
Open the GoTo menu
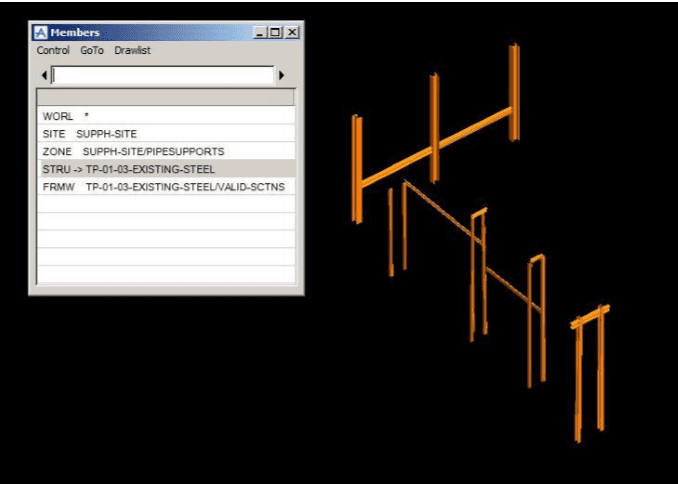(92, 50)
